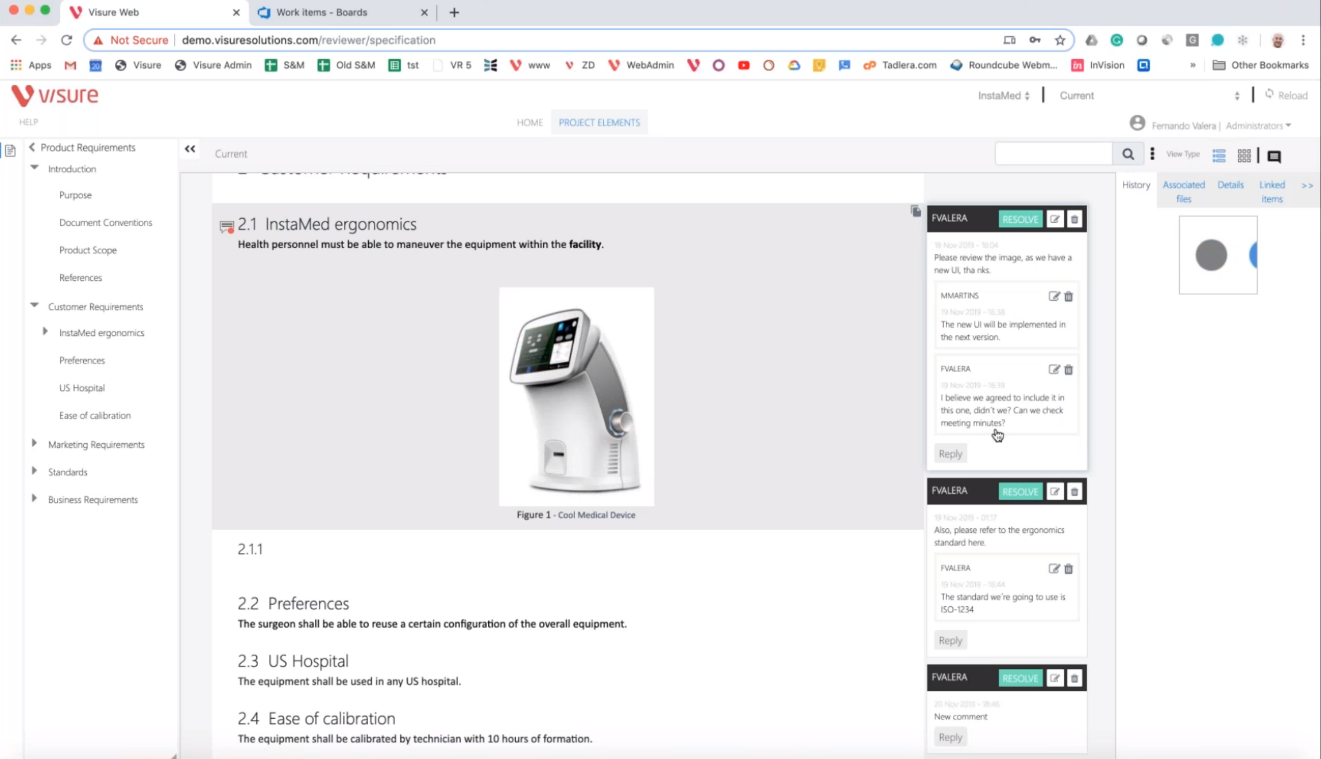This screenshot has width=1321, height=759.
Task: Open the three-dot options menu
Action: 1152,154
